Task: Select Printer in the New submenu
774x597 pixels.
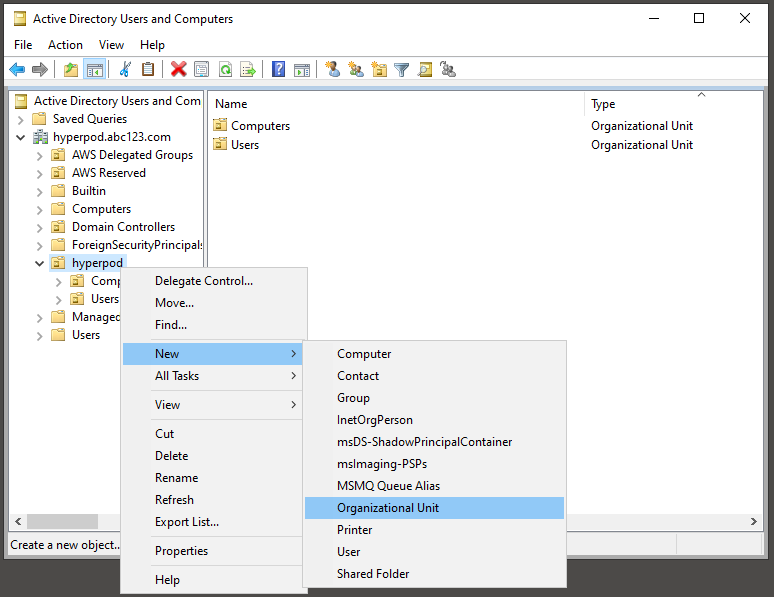Action: click(434, 530)
